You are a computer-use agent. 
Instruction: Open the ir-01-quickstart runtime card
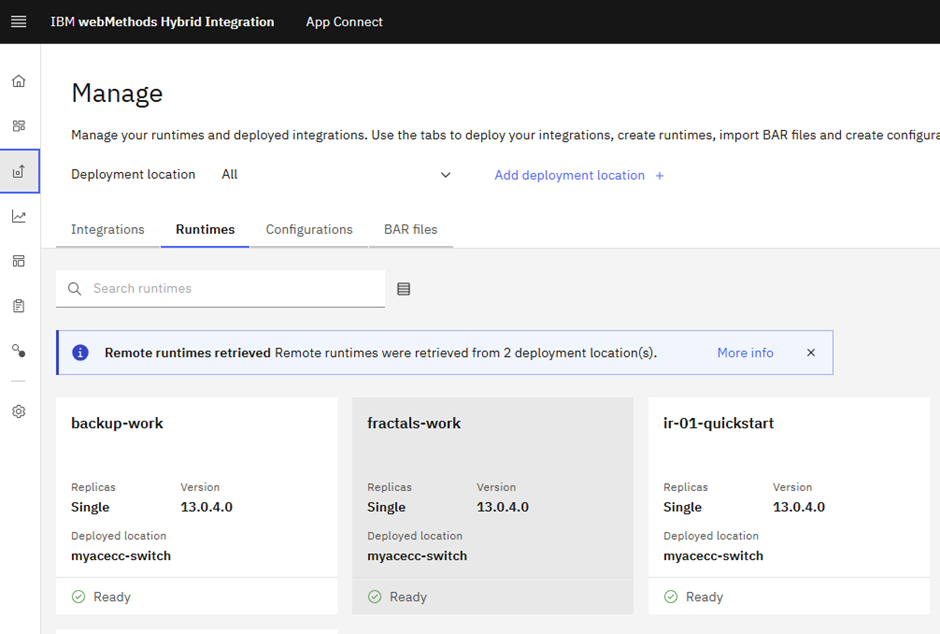(789, 506)
